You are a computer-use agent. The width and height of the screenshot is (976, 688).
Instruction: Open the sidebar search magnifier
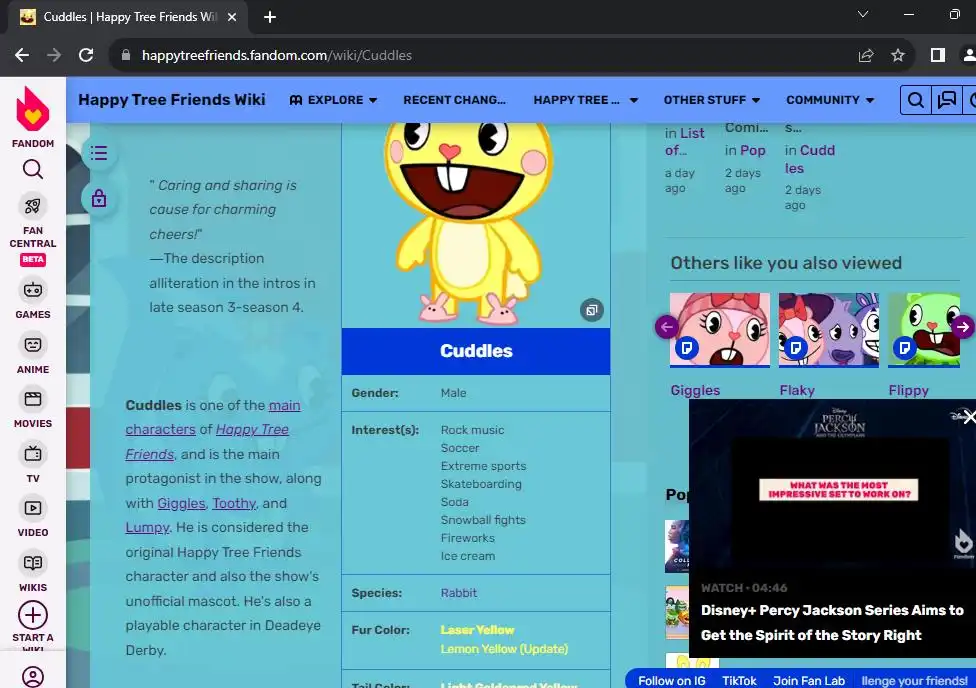point(32,169)
